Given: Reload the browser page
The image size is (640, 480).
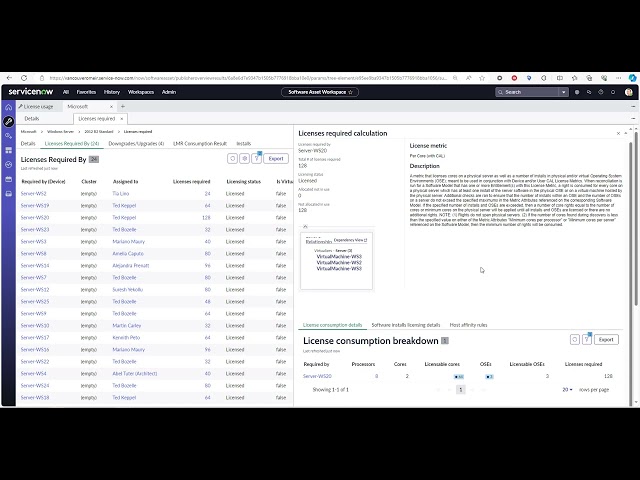Looking at the screenshot, I should point(24,78).
